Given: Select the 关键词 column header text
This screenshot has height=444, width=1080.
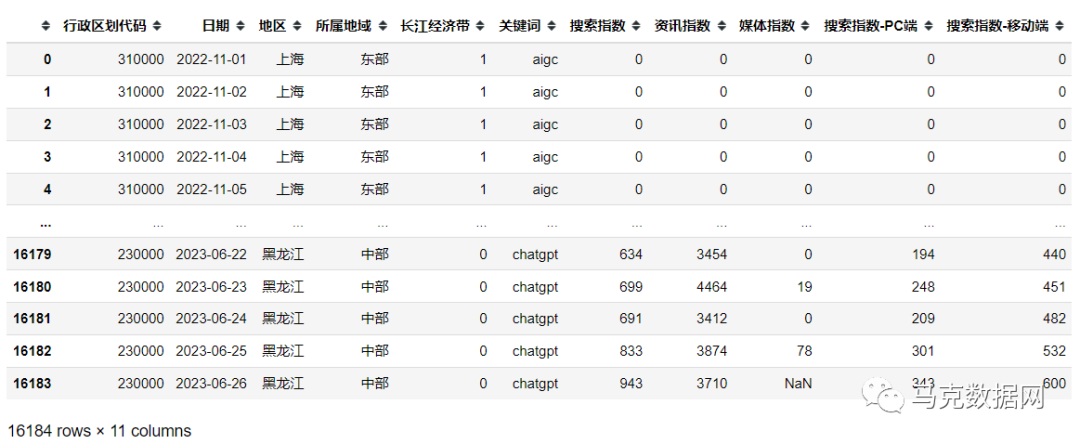Looking at the screenshot, I should point(521,26).
